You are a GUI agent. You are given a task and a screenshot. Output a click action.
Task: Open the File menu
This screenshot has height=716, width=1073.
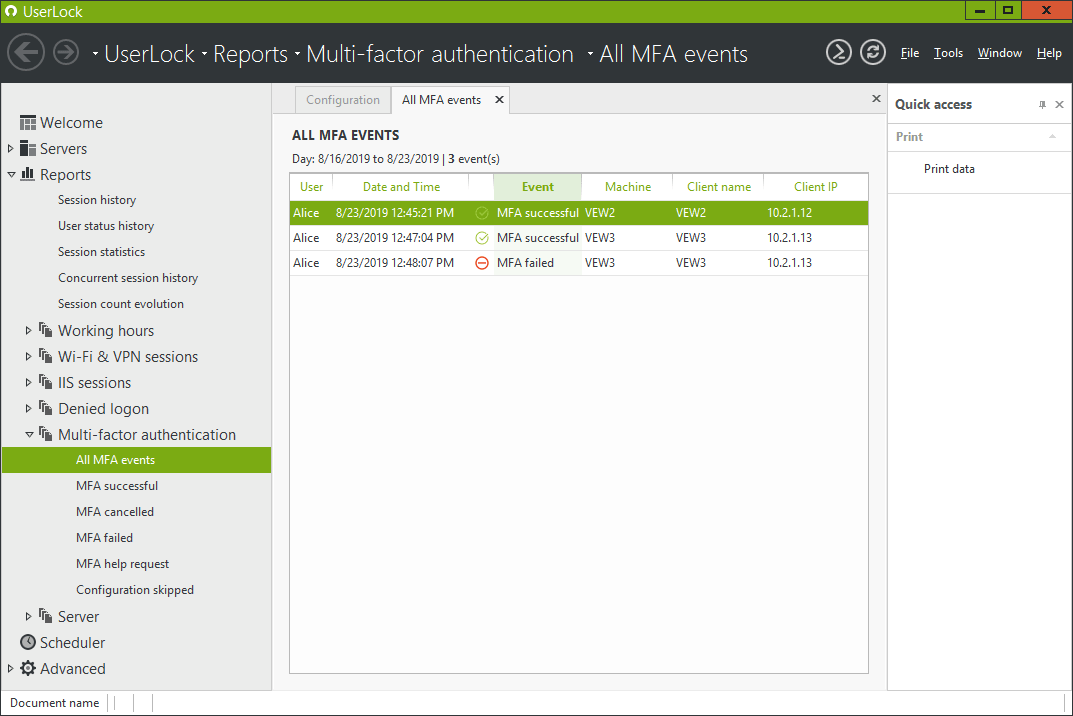click(x=909, y=53)
